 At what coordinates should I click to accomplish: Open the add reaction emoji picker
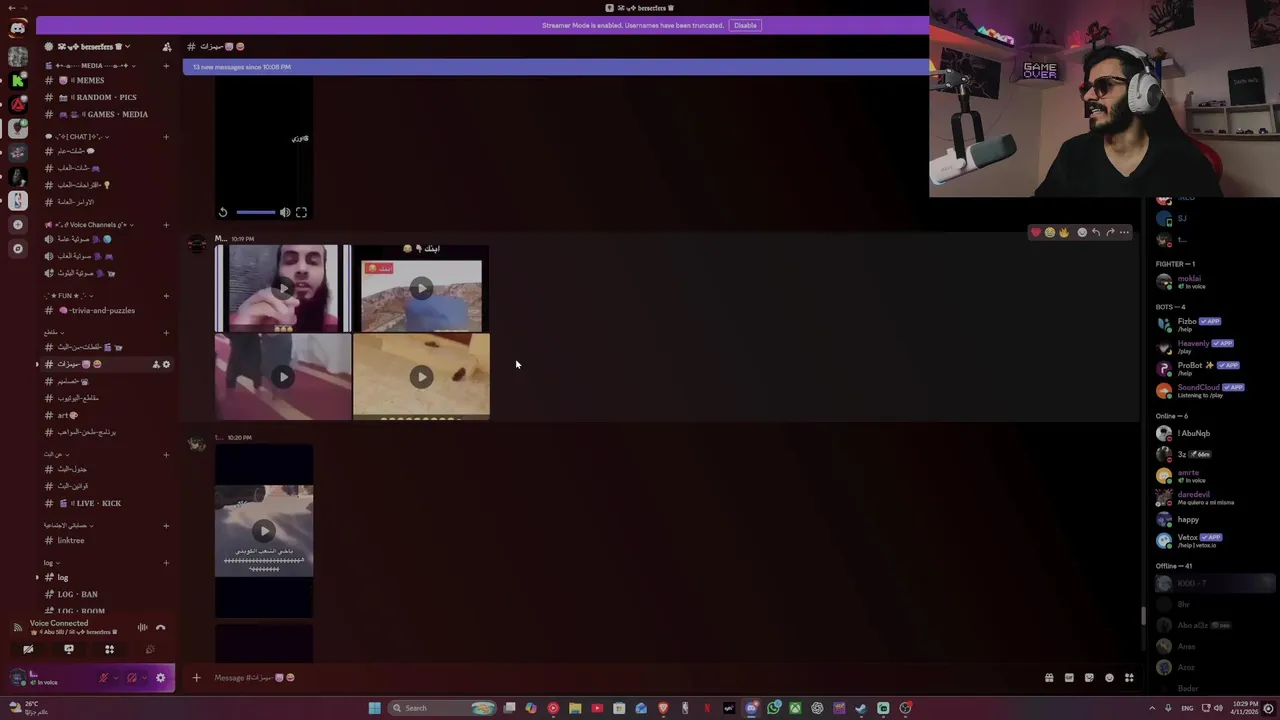coord(1082,232)
